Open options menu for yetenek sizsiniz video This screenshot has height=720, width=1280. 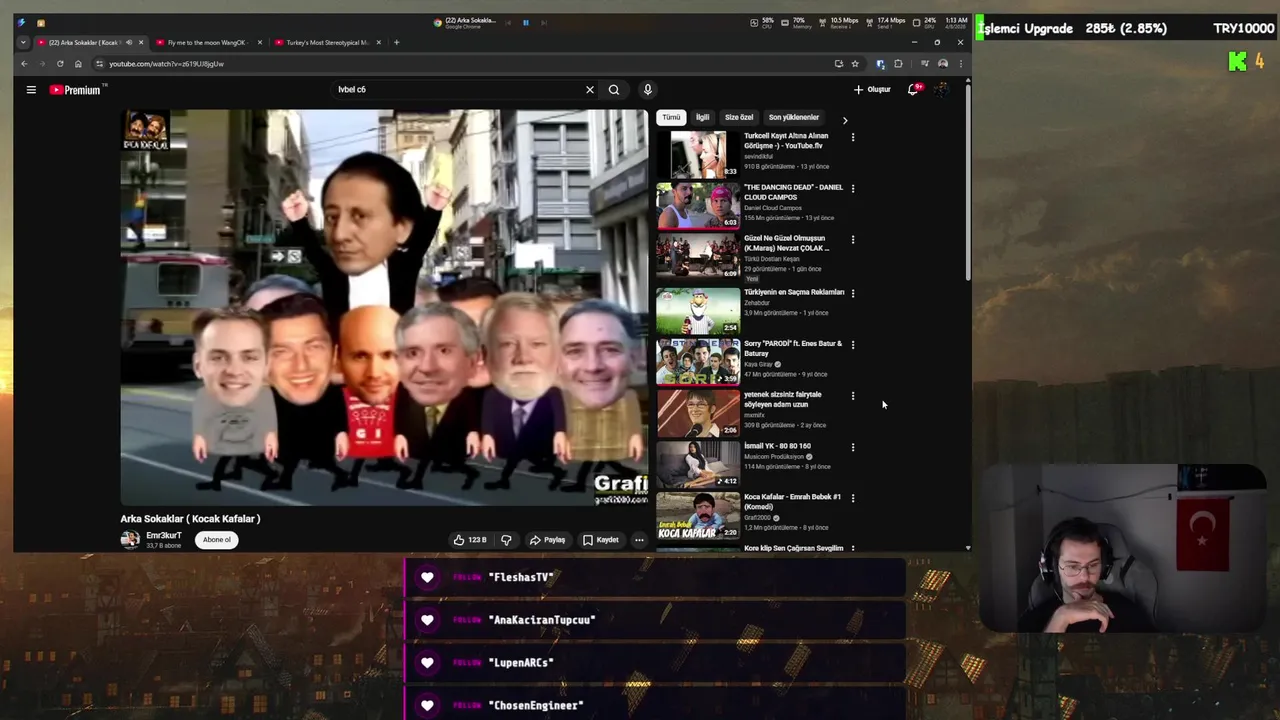coord(853,396)
